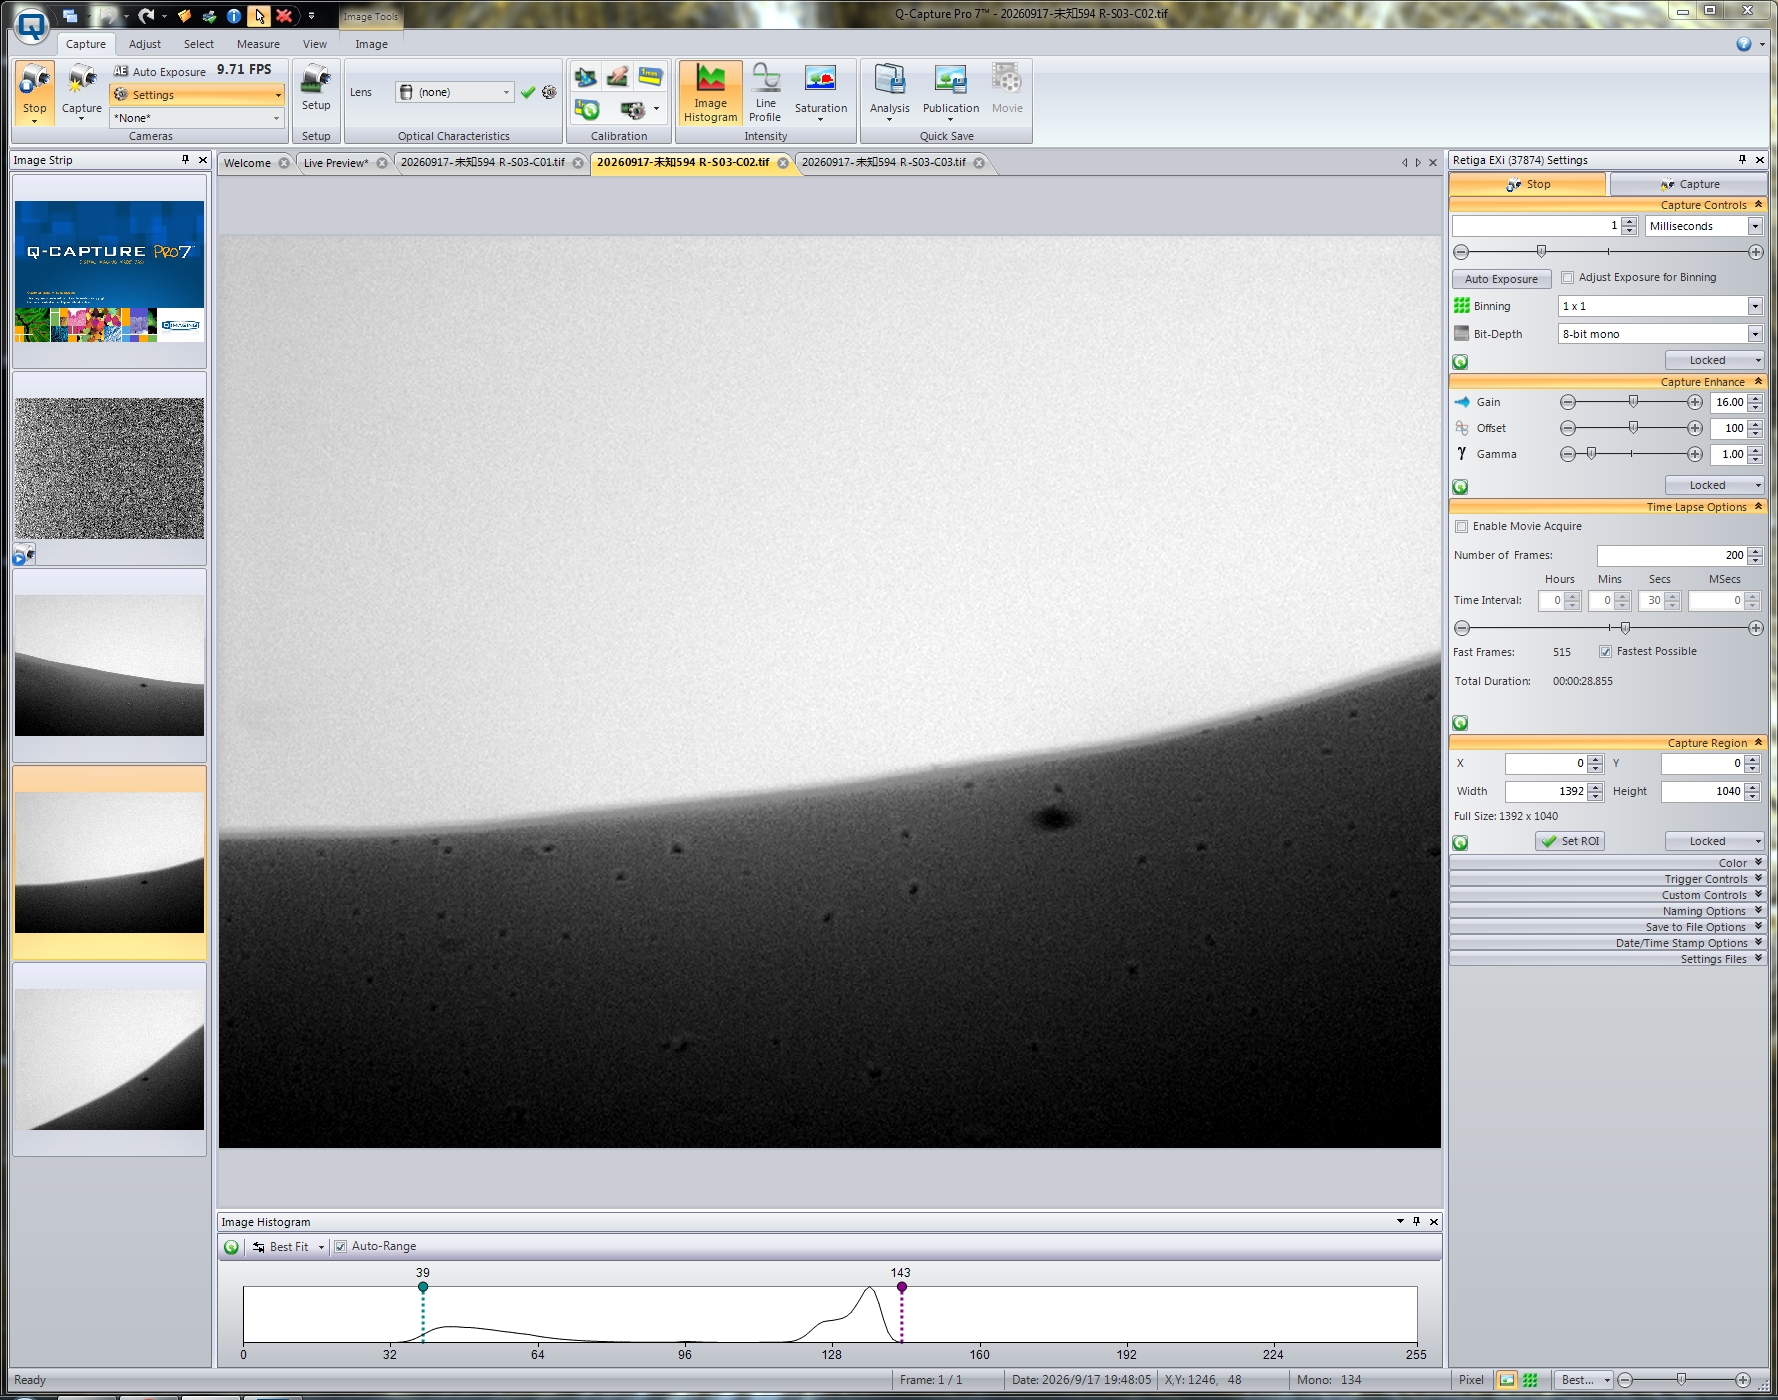The width and height of the screenshot is (1778, 1400).
Task: Reset Capture Region with green refresh icon
Action: coord(1460,843)
